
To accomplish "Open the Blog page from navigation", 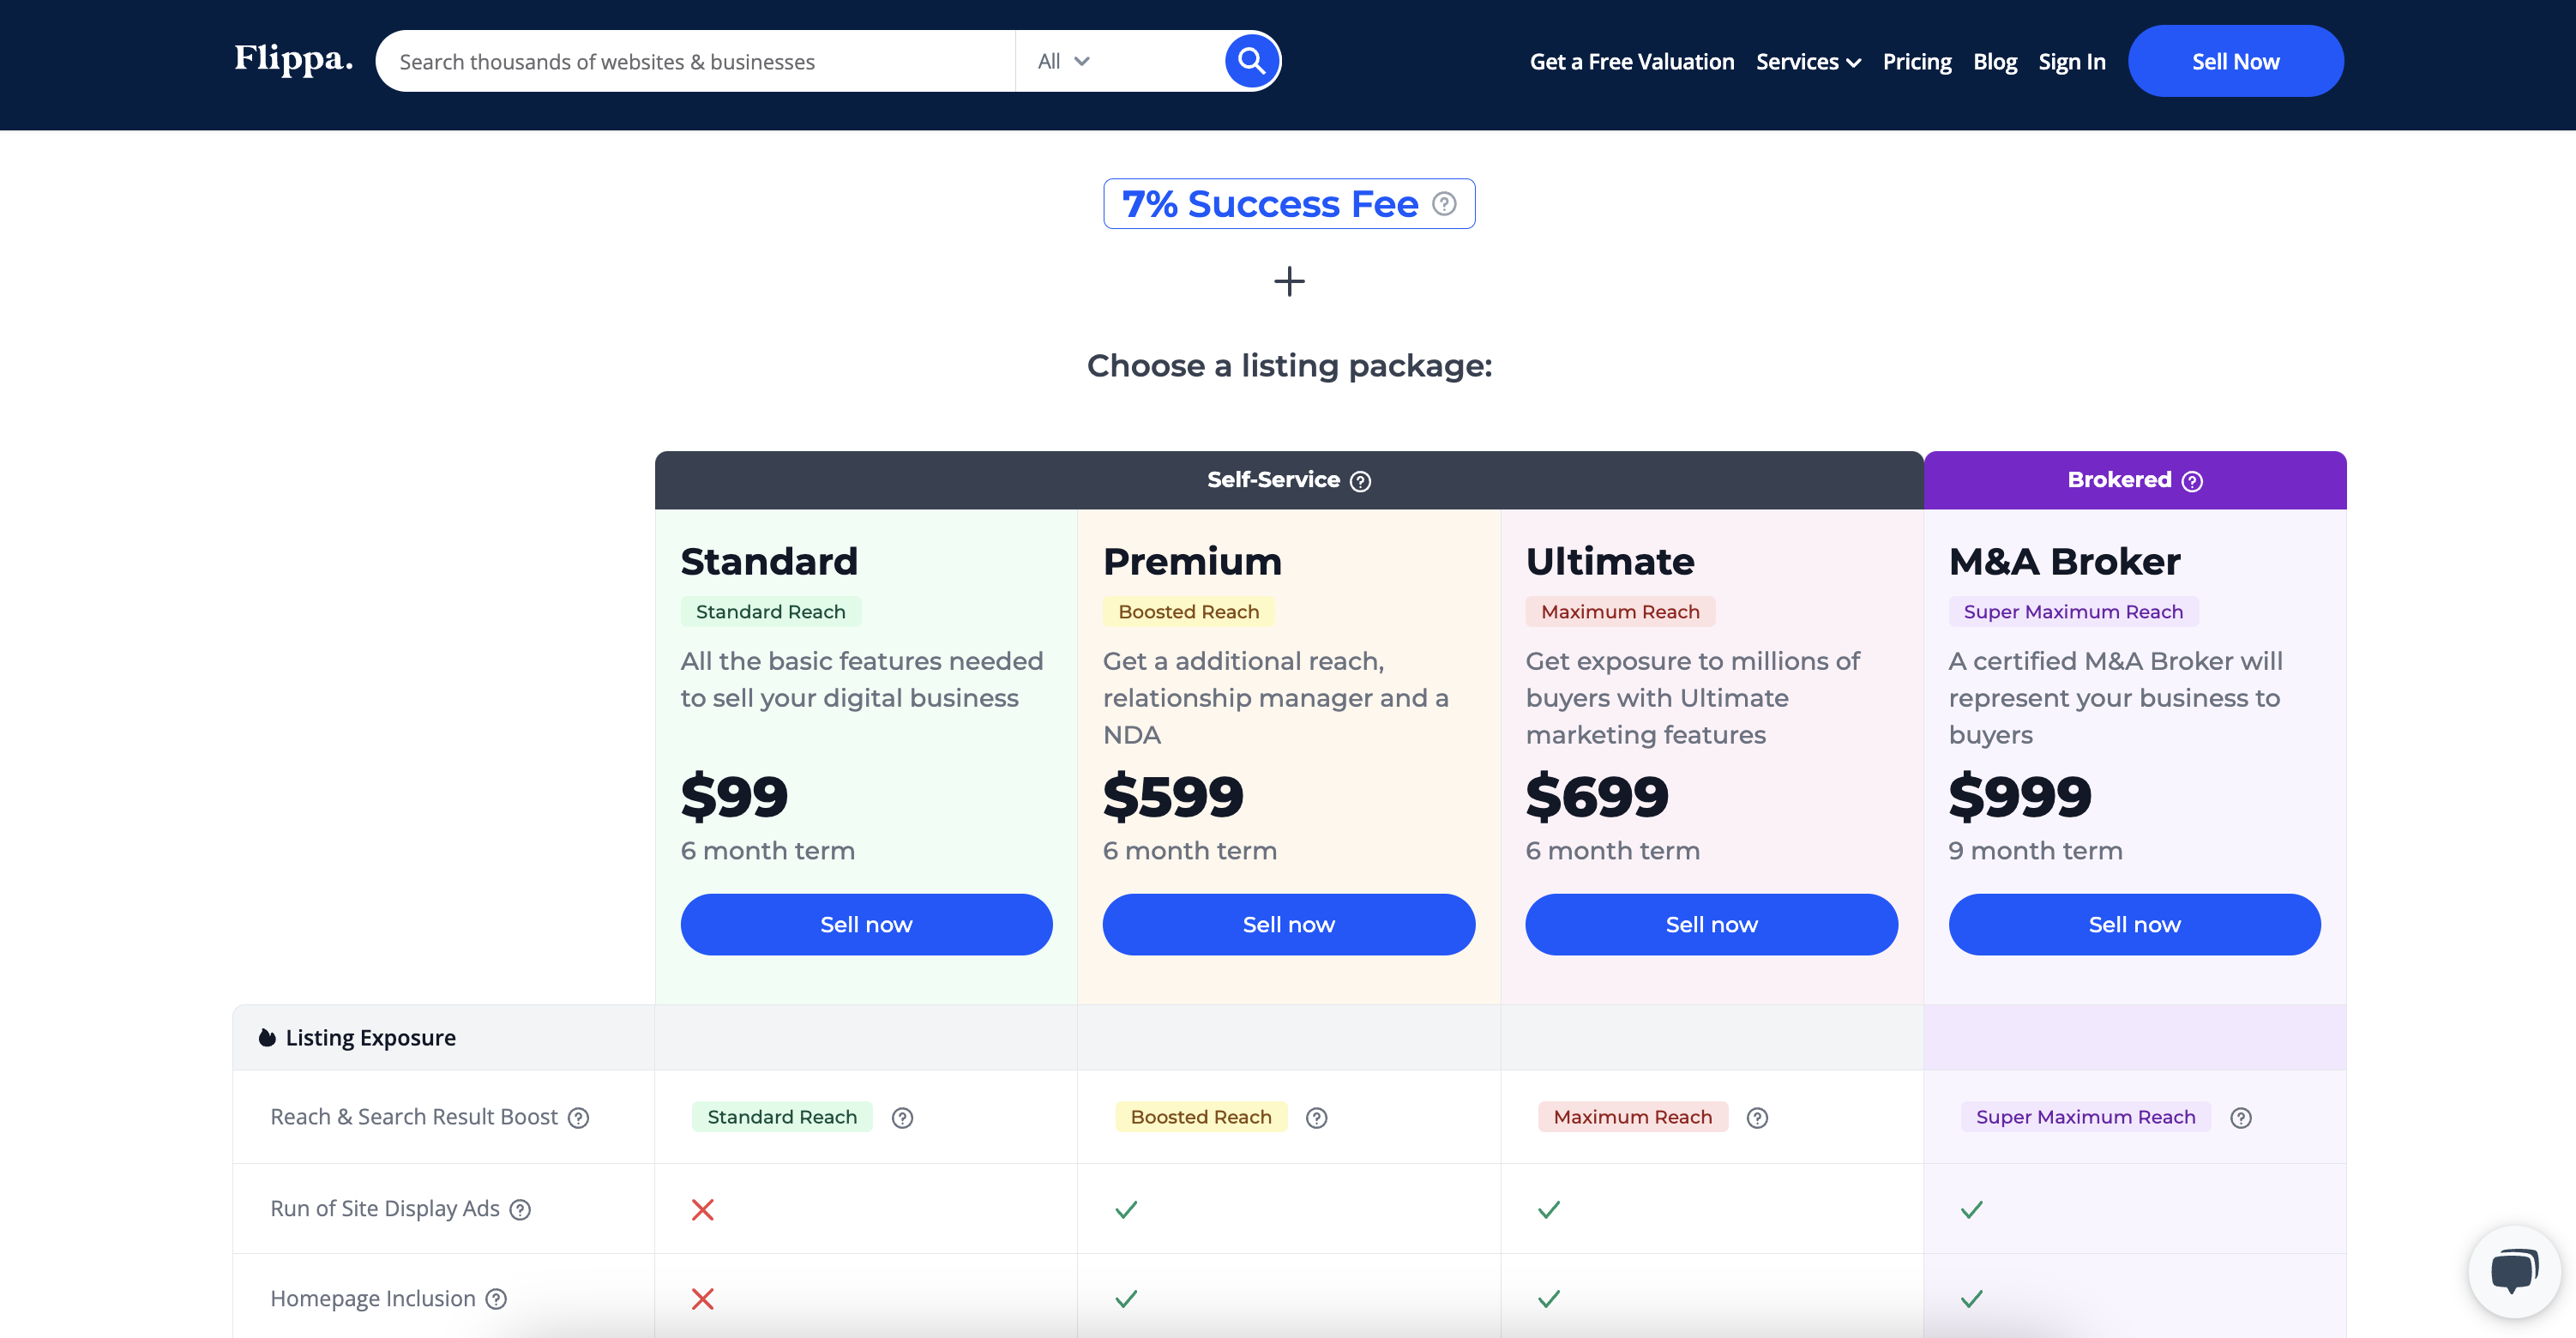I will click(1995, 61).
